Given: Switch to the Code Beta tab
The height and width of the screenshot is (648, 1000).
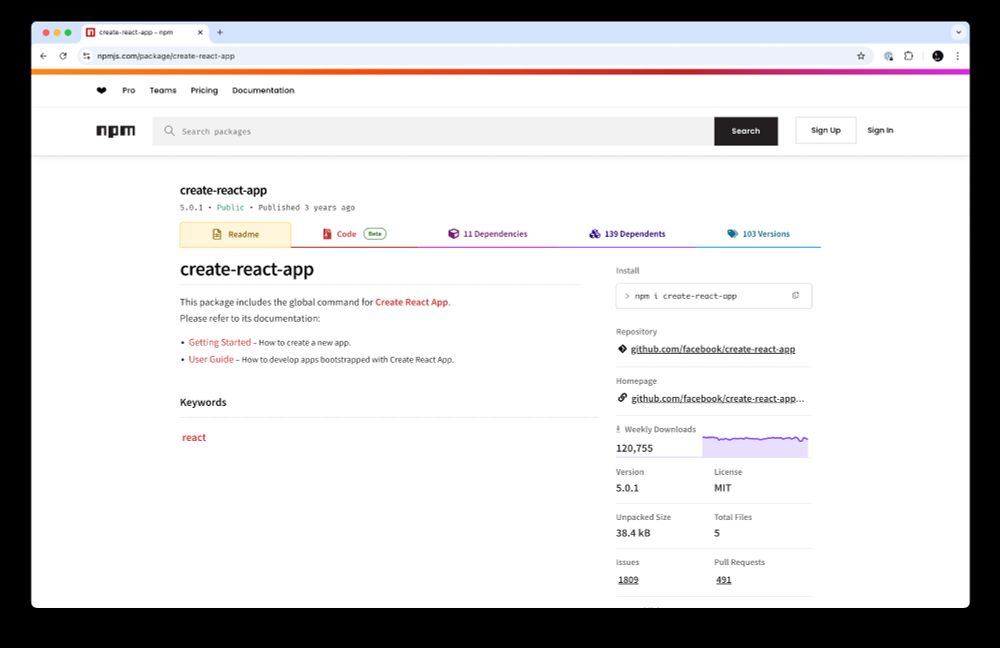Looking at the screenshot, I should [354, 234].
